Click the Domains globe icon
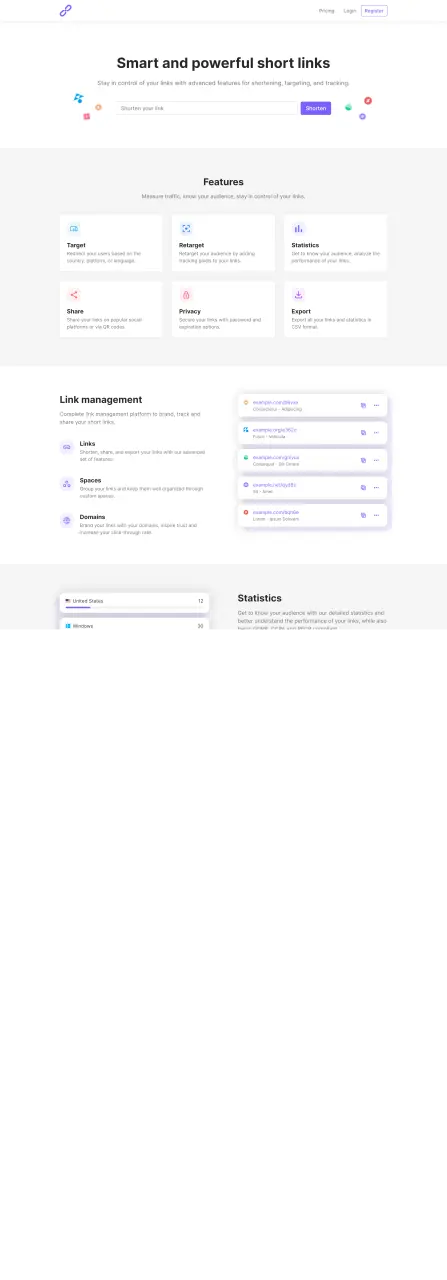This screenshot has height=1280, width=447. [x=66, y=521]
